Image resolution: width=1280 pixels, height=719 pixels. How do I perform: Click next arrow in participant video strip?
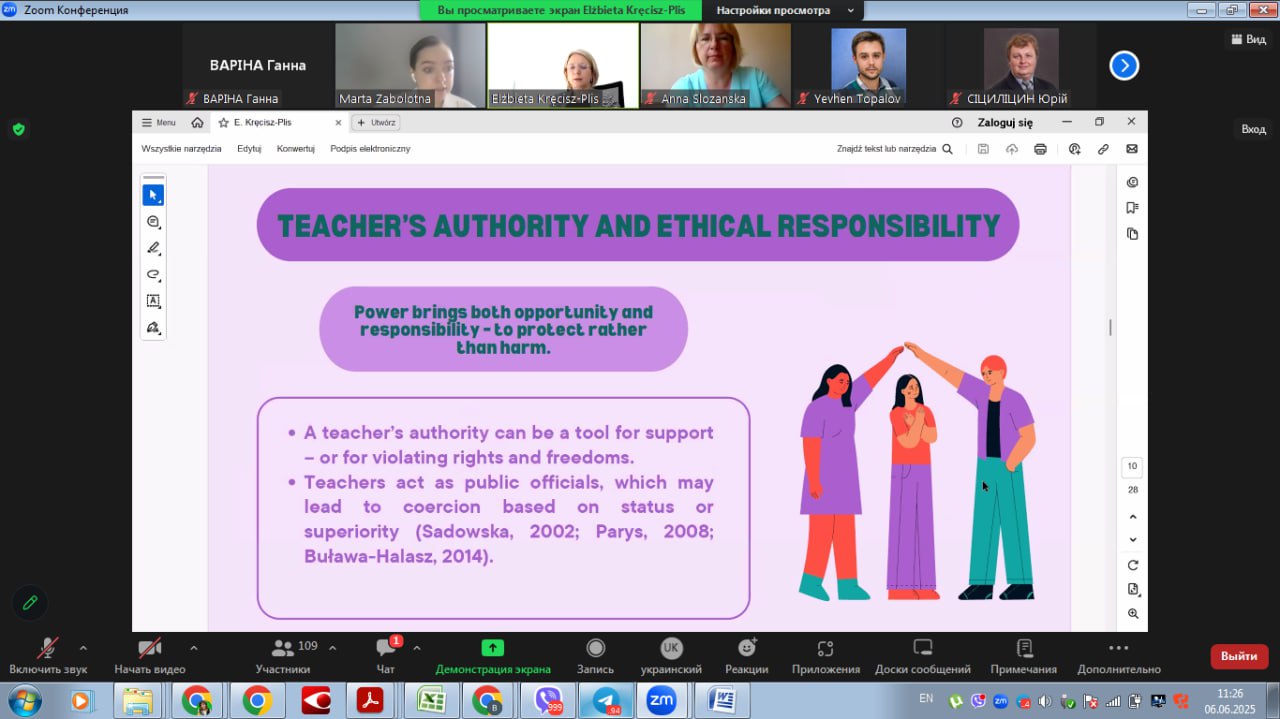point(1124,66)
